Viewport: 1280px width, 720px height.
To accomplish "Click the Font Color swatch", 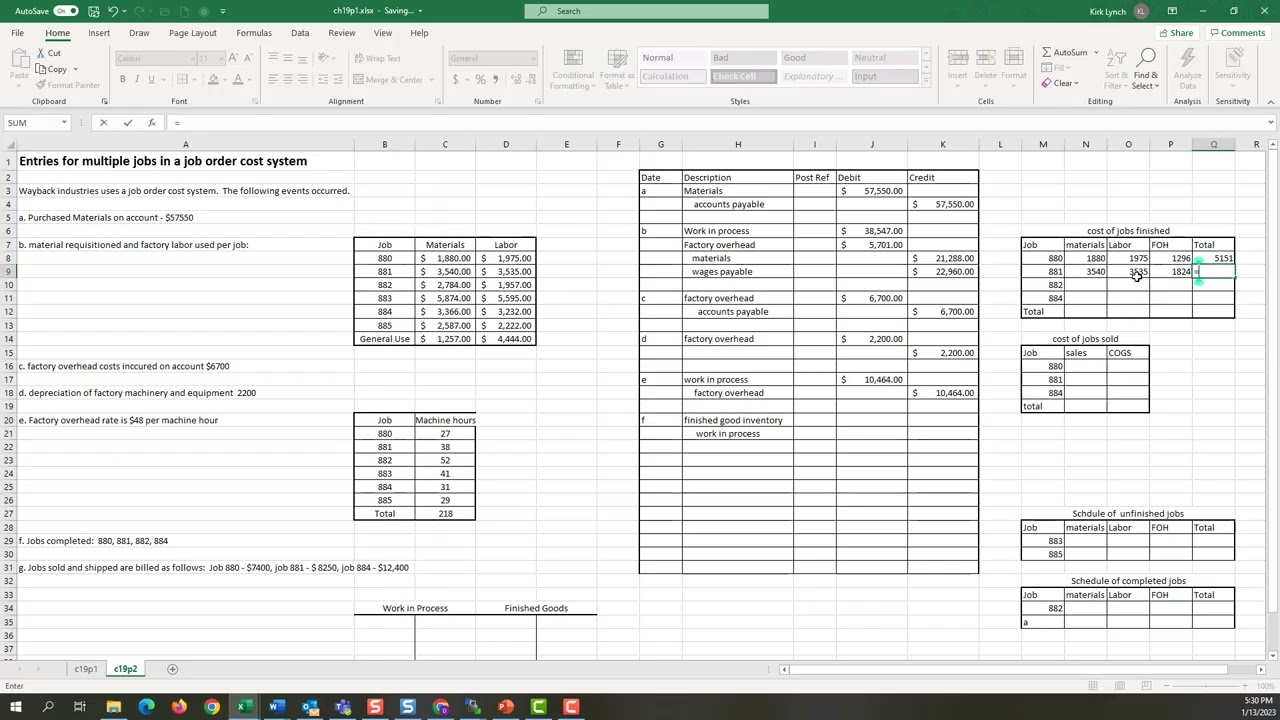I will pos(238,80).
